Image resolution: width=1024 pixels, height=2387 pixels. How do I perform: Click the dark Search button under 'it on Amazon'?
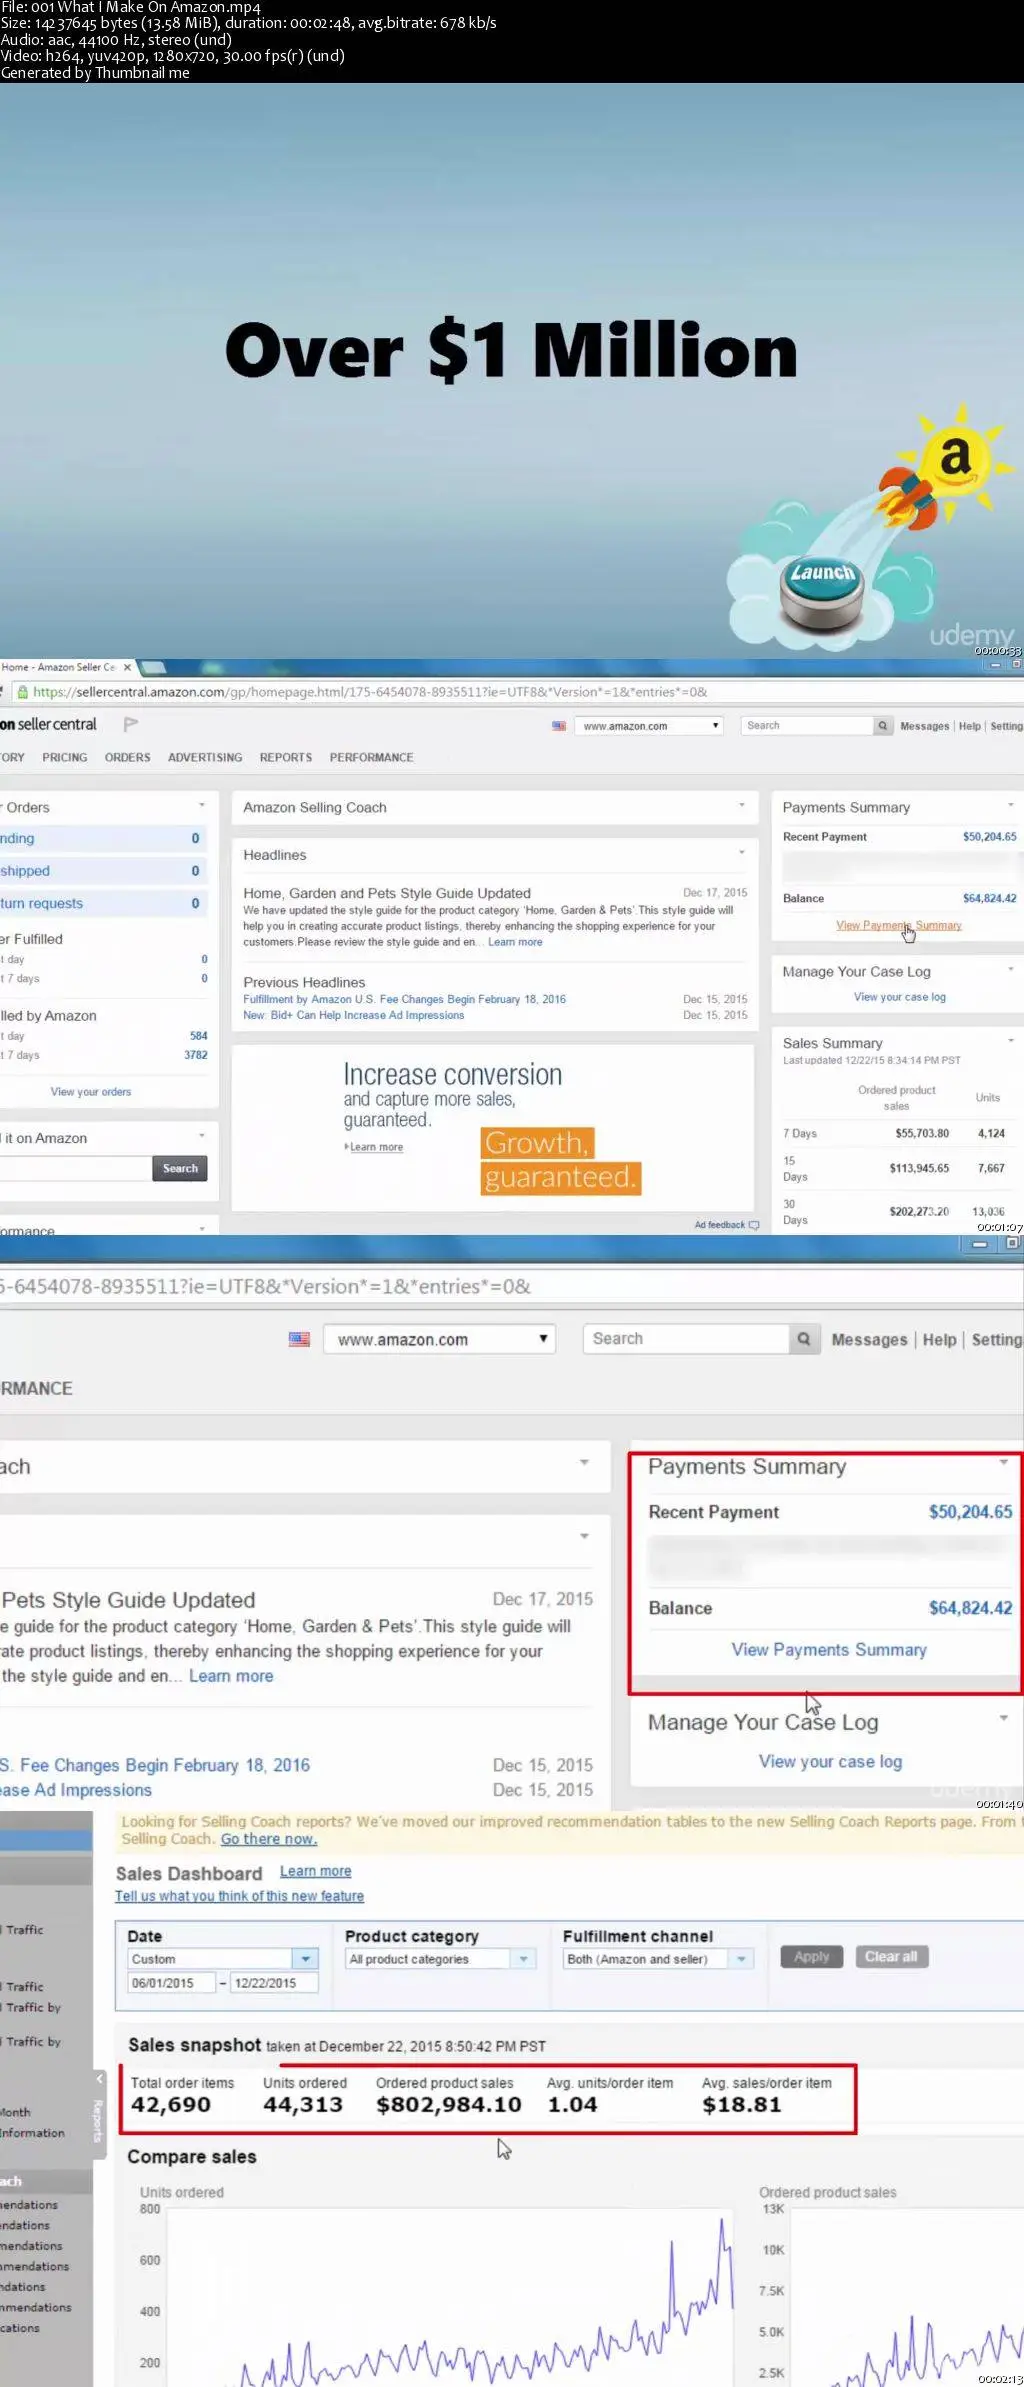point(180,1168)
